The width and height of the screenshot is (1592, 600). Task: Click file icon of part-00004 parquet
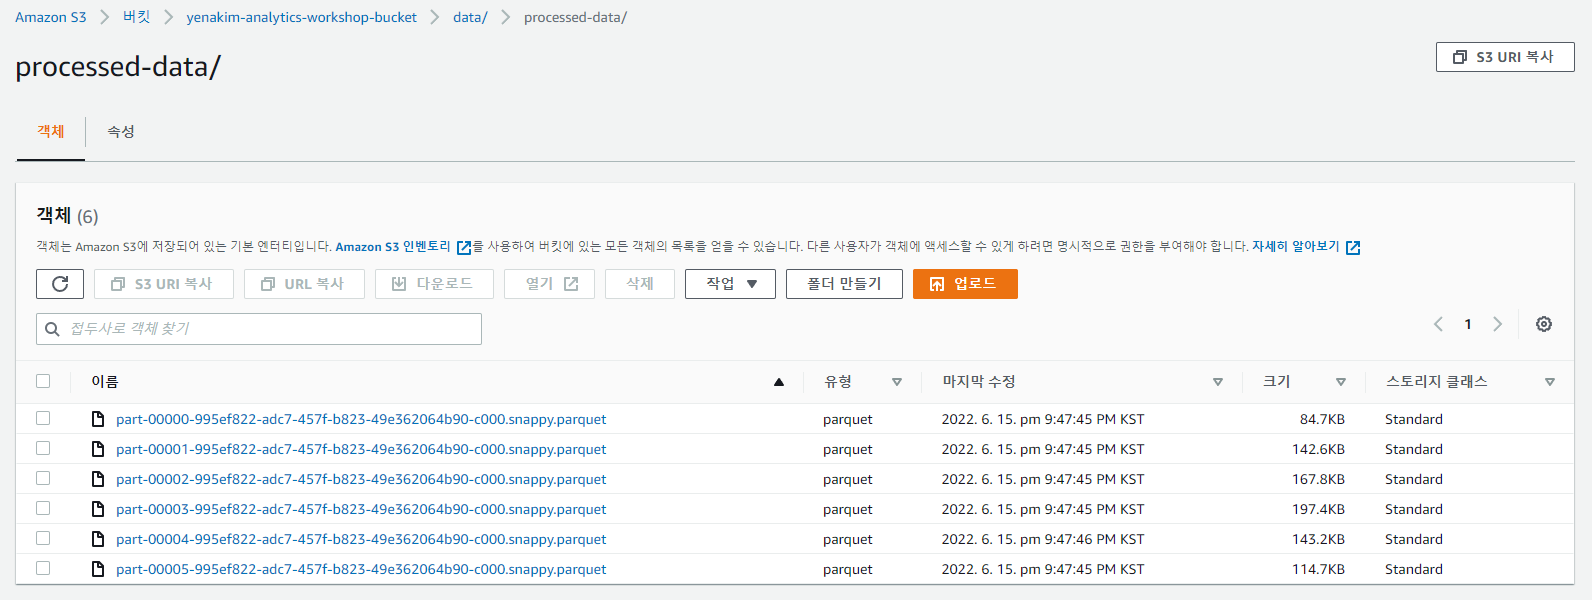click(98, 539)
